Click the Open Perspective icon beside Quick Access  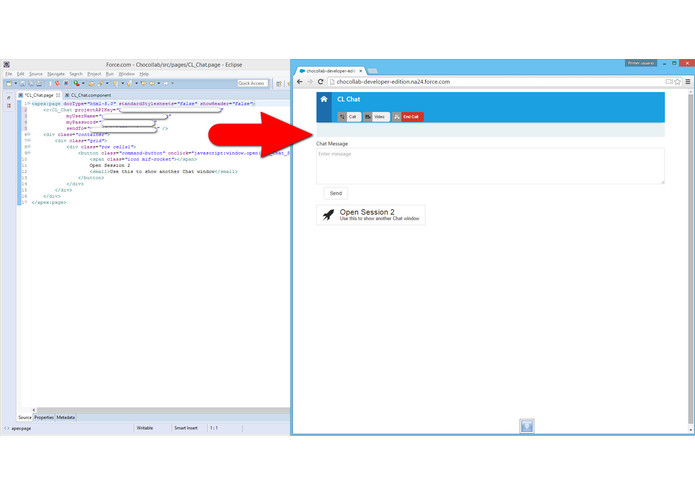[x=279, y=83]
